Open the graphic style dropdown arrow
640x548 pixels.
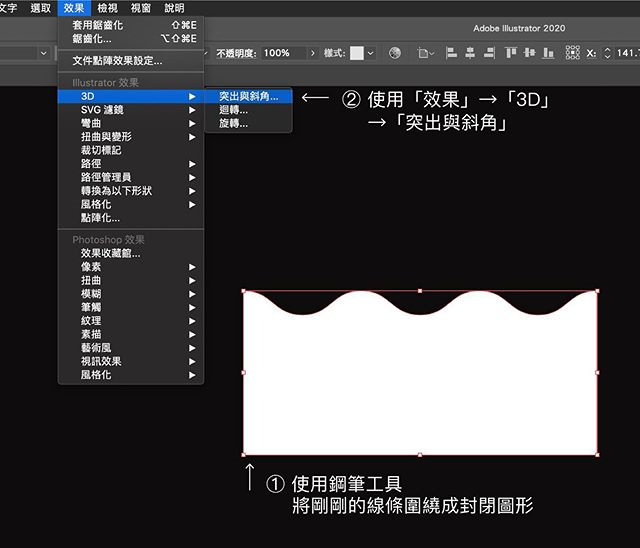click(370, 53)
